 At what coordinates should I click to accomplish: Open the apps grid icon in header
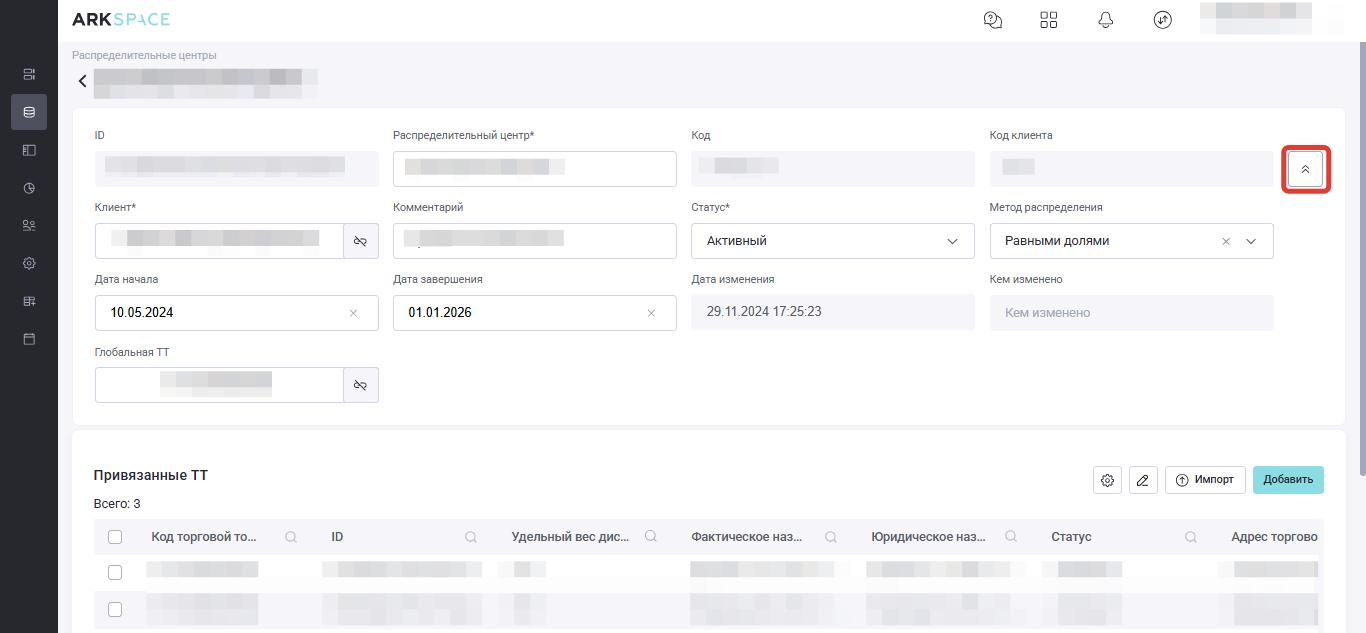(1049, 20)
